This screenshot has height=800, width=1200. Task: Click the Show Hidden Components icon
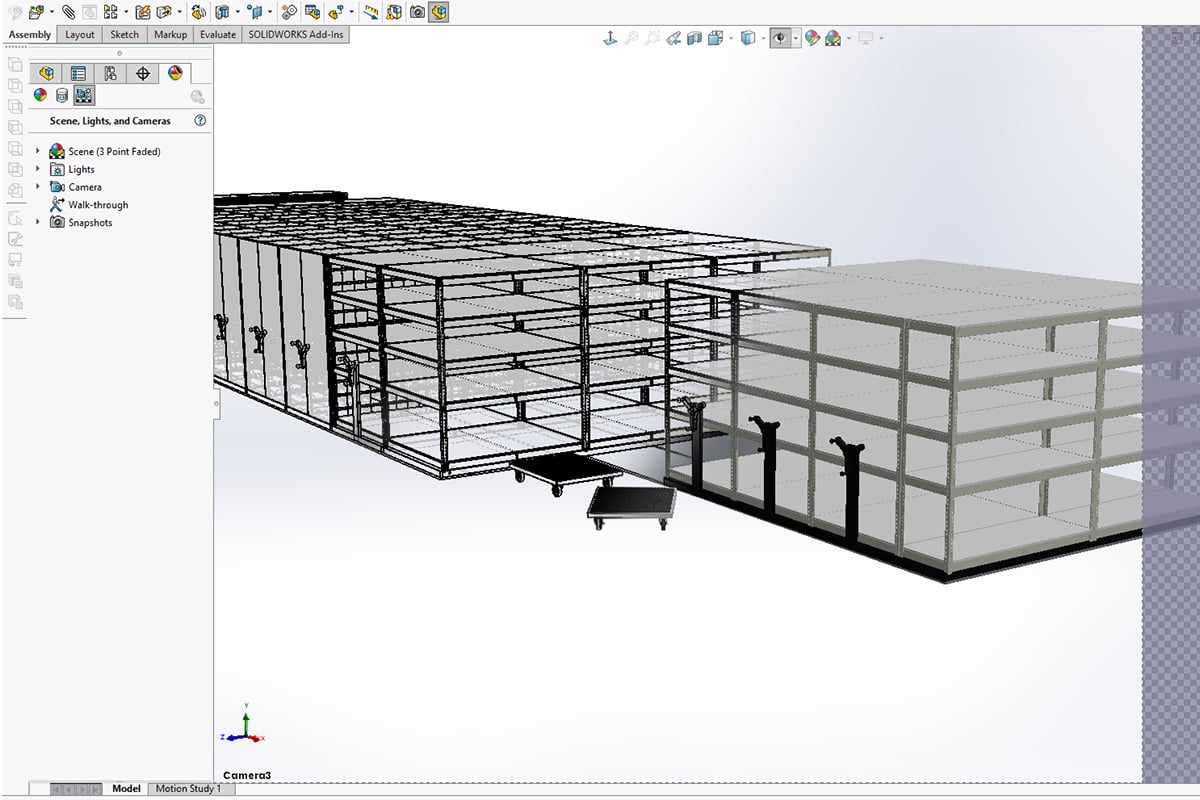tap(199, 13)
